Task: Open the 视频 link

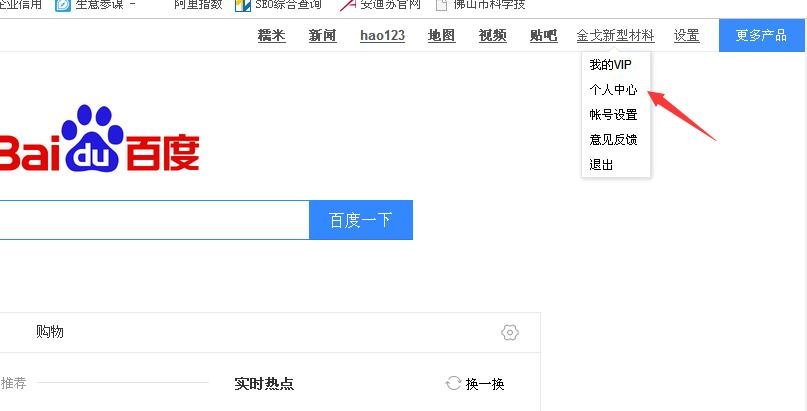Action: click(493, 35)
